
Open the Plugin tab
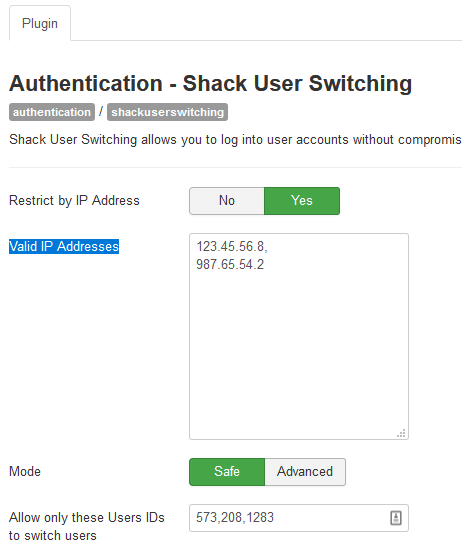click(x=40, y=23)
